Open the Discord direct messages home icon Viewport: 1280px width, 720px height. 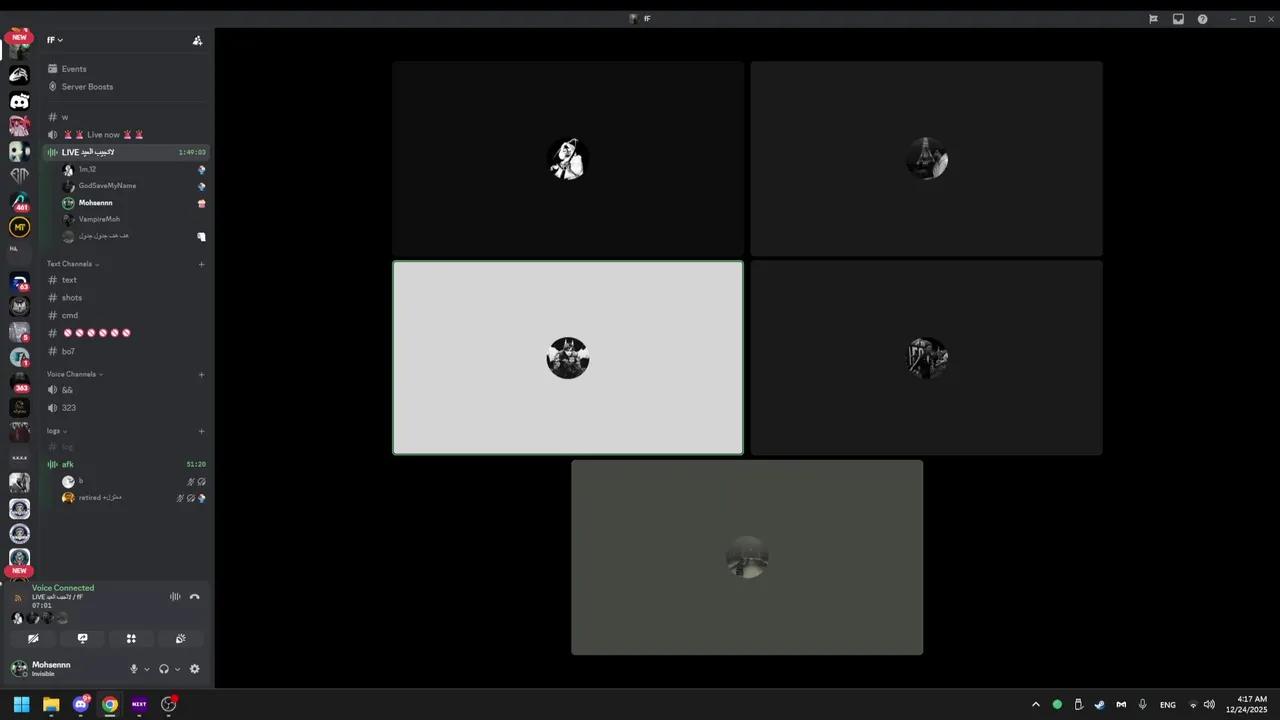(19, 101)
